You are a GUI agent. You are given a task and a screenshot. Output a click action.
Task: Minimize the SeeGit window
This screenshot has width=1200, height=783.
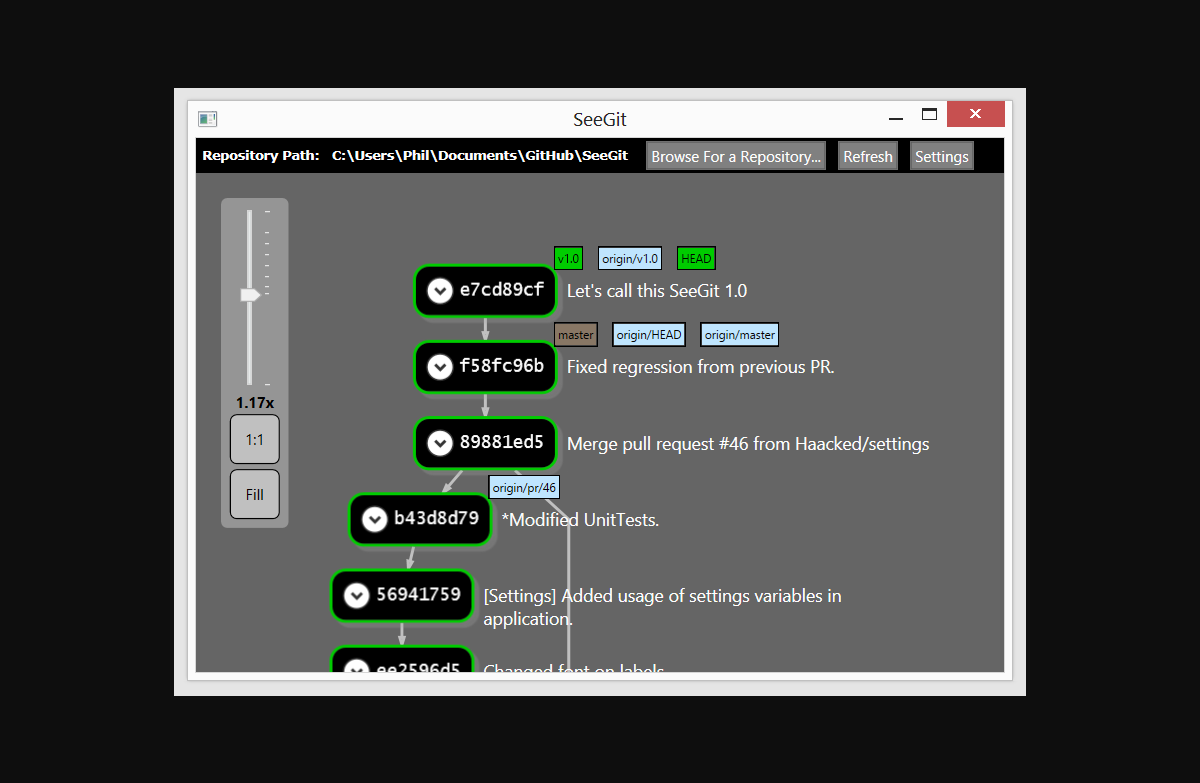895,118
